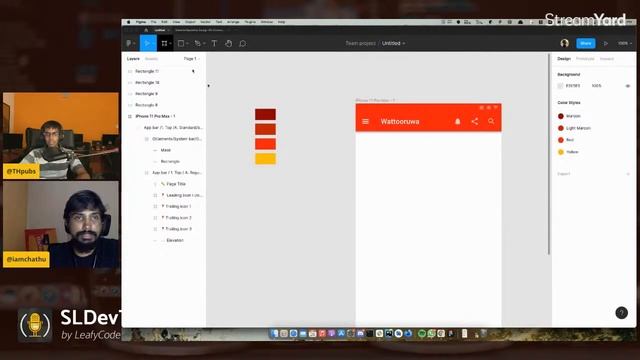The image size is (640, 360).
Task: Select the Hand tool
Action: 229,43
